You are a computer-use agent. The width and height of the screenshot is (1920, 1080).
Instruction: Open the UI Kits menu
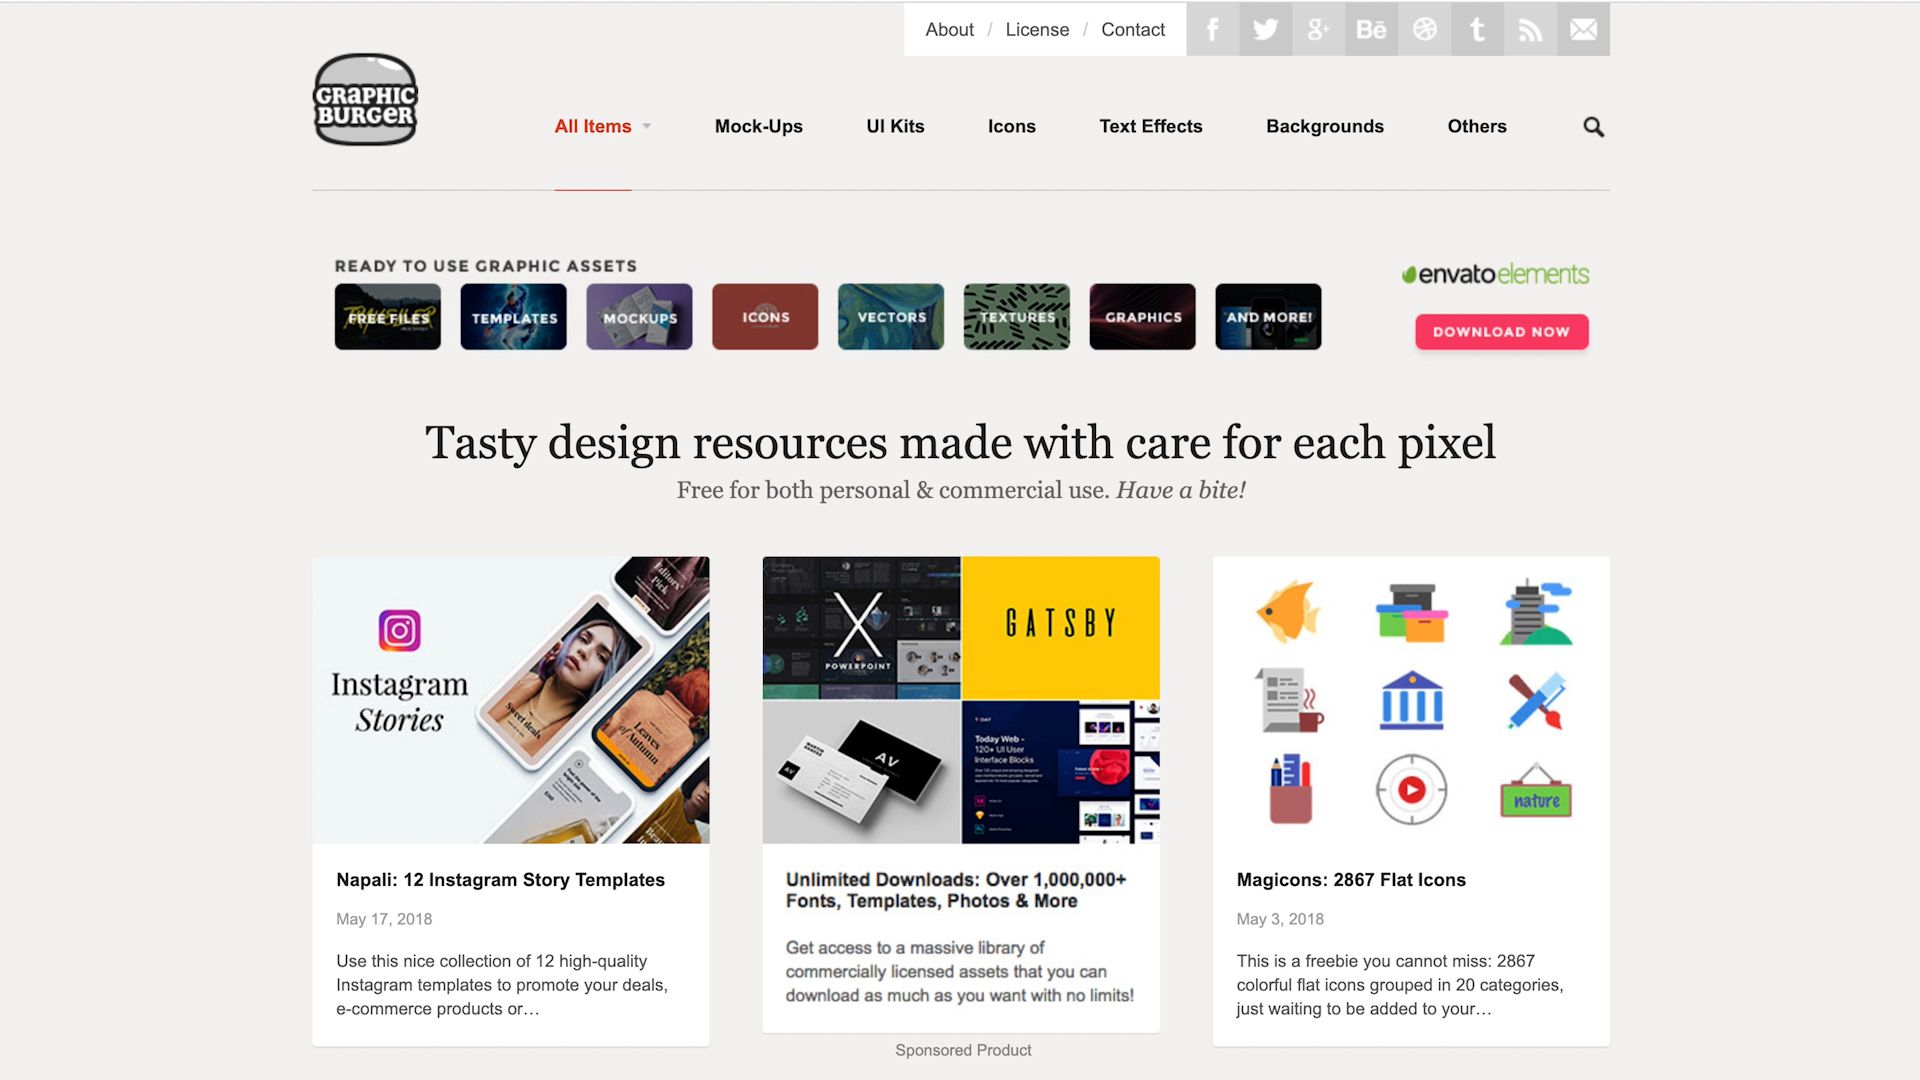click(x=895, y=127)
